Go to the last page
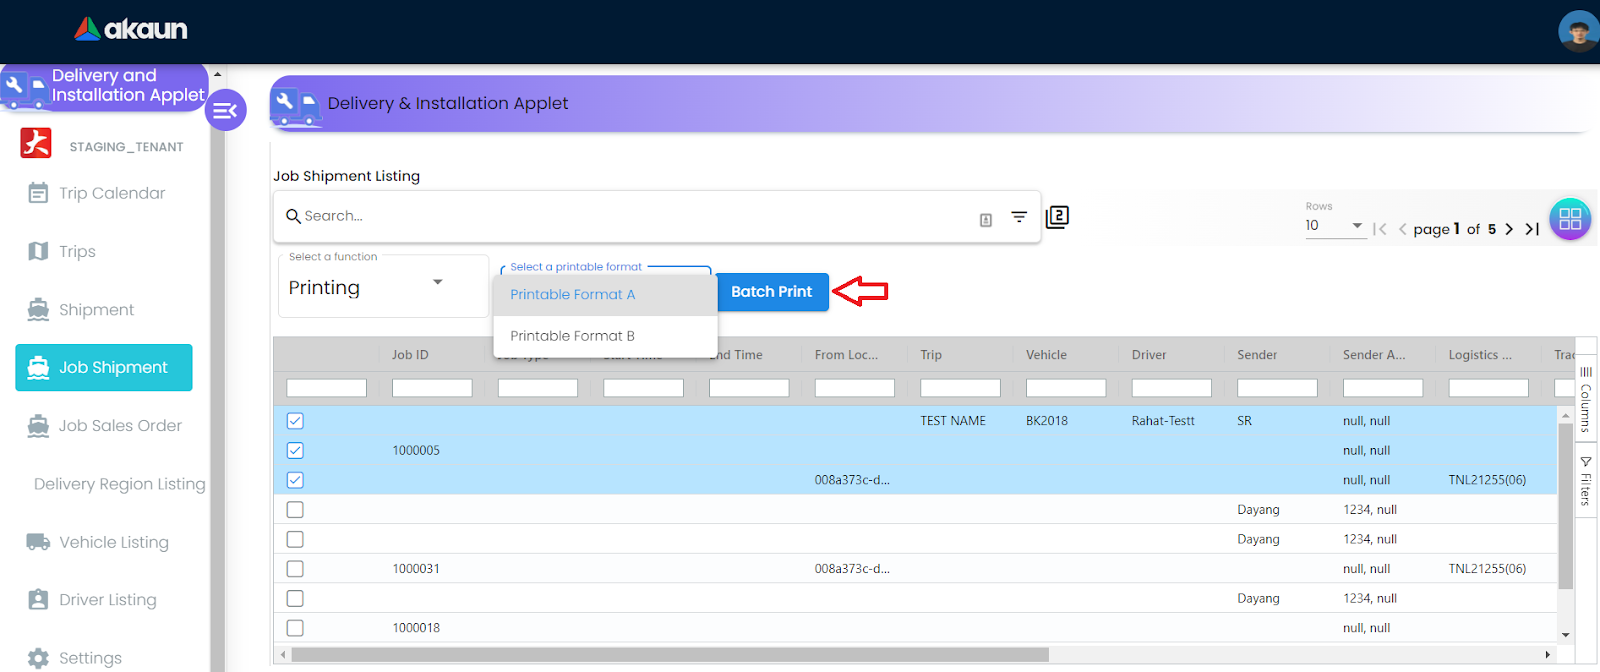The image size is (1600, 672). pyautogui.click(x=1532, y=229)
